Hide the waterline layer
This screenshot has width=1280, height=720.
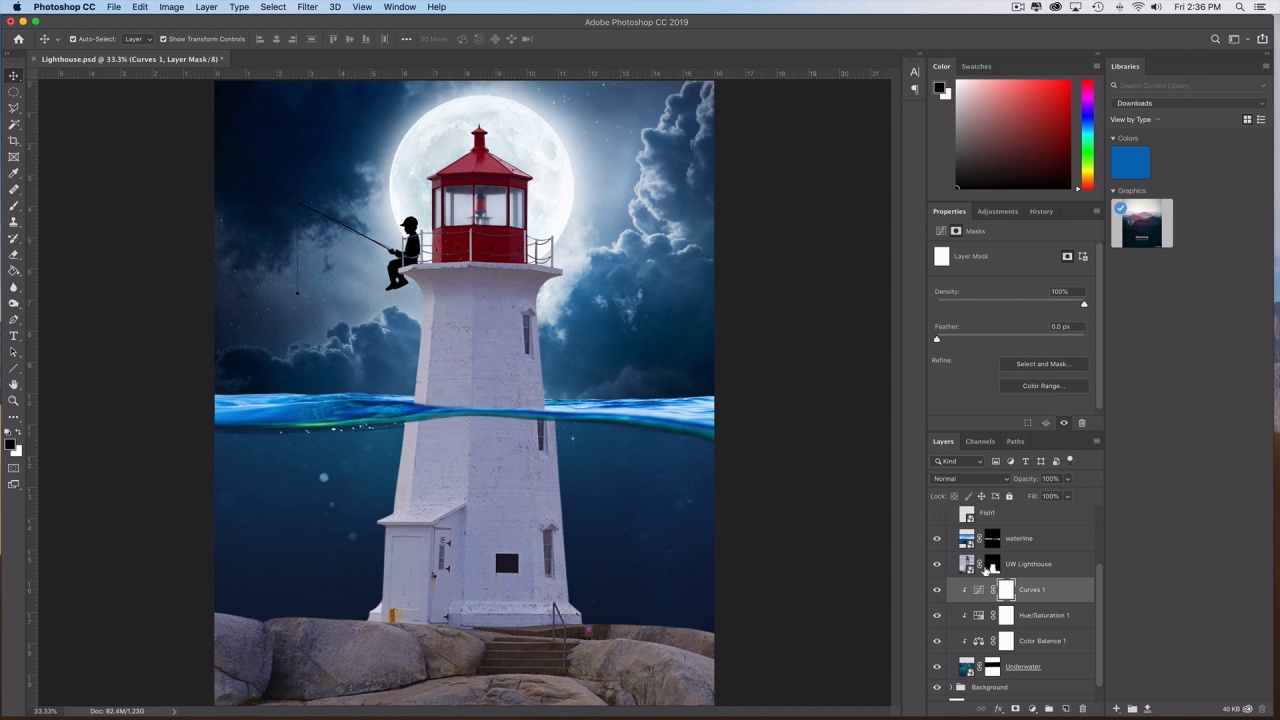click(937, 539)
